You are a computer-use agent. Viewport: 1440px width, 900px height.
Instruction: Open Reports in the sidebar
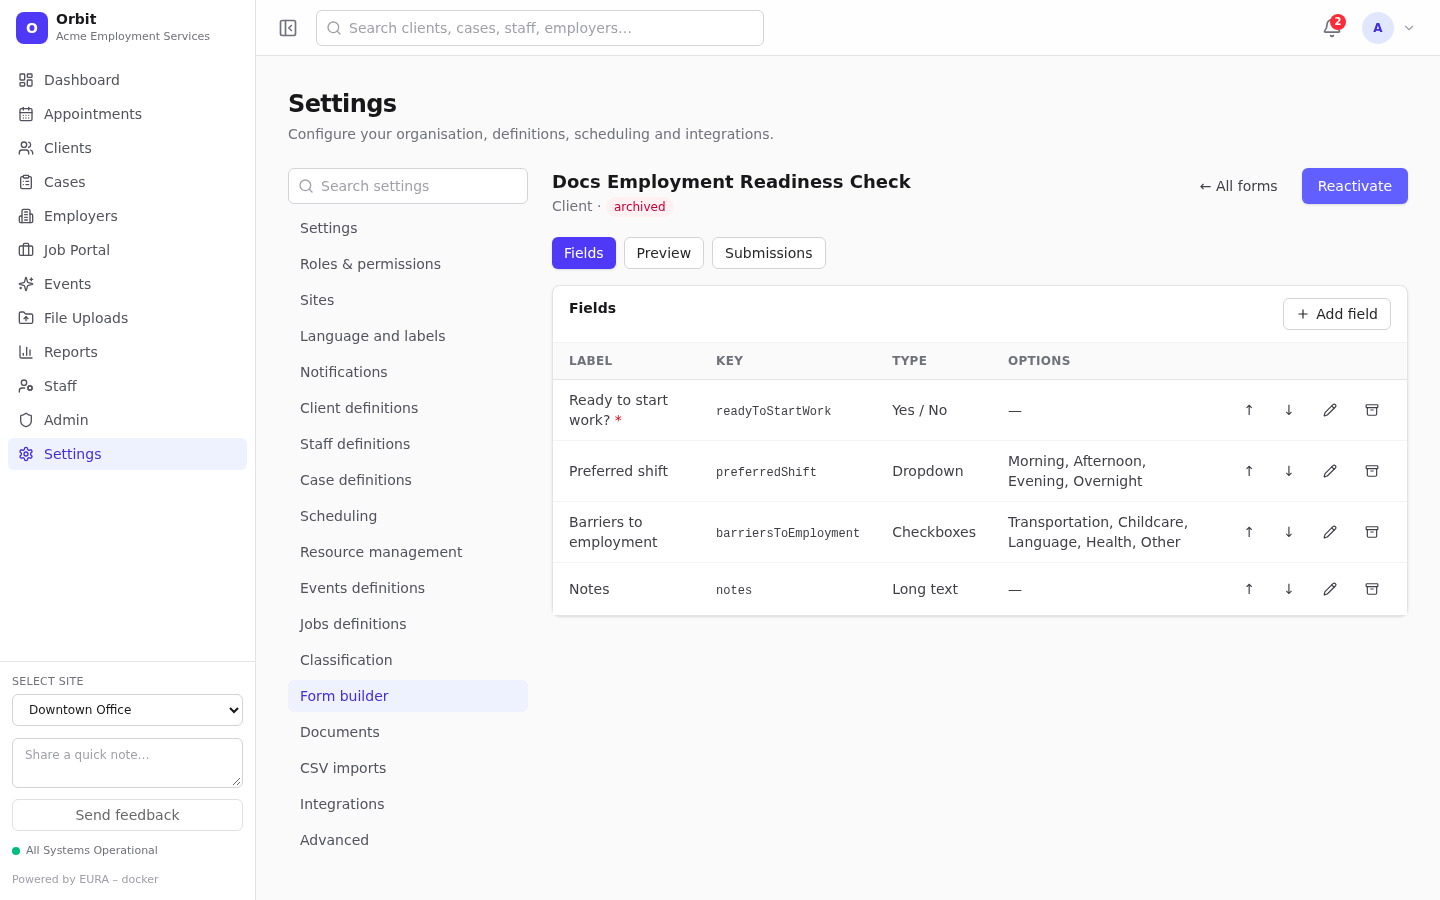pyautogui.click(x=127, y=352)
